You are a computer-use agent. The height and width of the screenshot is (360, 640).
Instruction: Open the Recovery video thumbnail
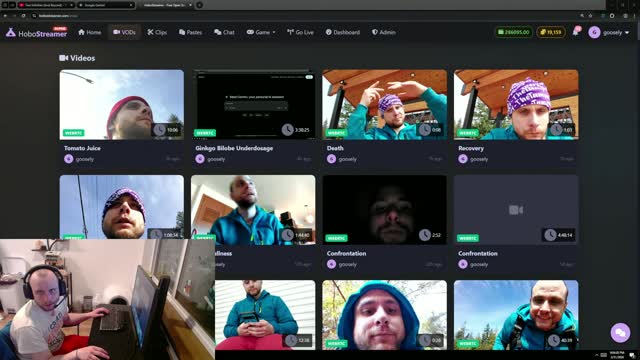[x=516, y=104]
